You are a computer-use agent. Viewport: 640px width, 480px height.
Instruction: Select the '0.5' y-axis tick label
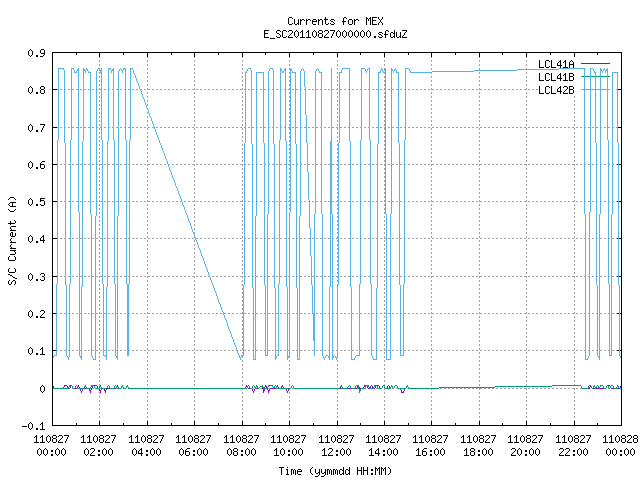pos(36,202)
